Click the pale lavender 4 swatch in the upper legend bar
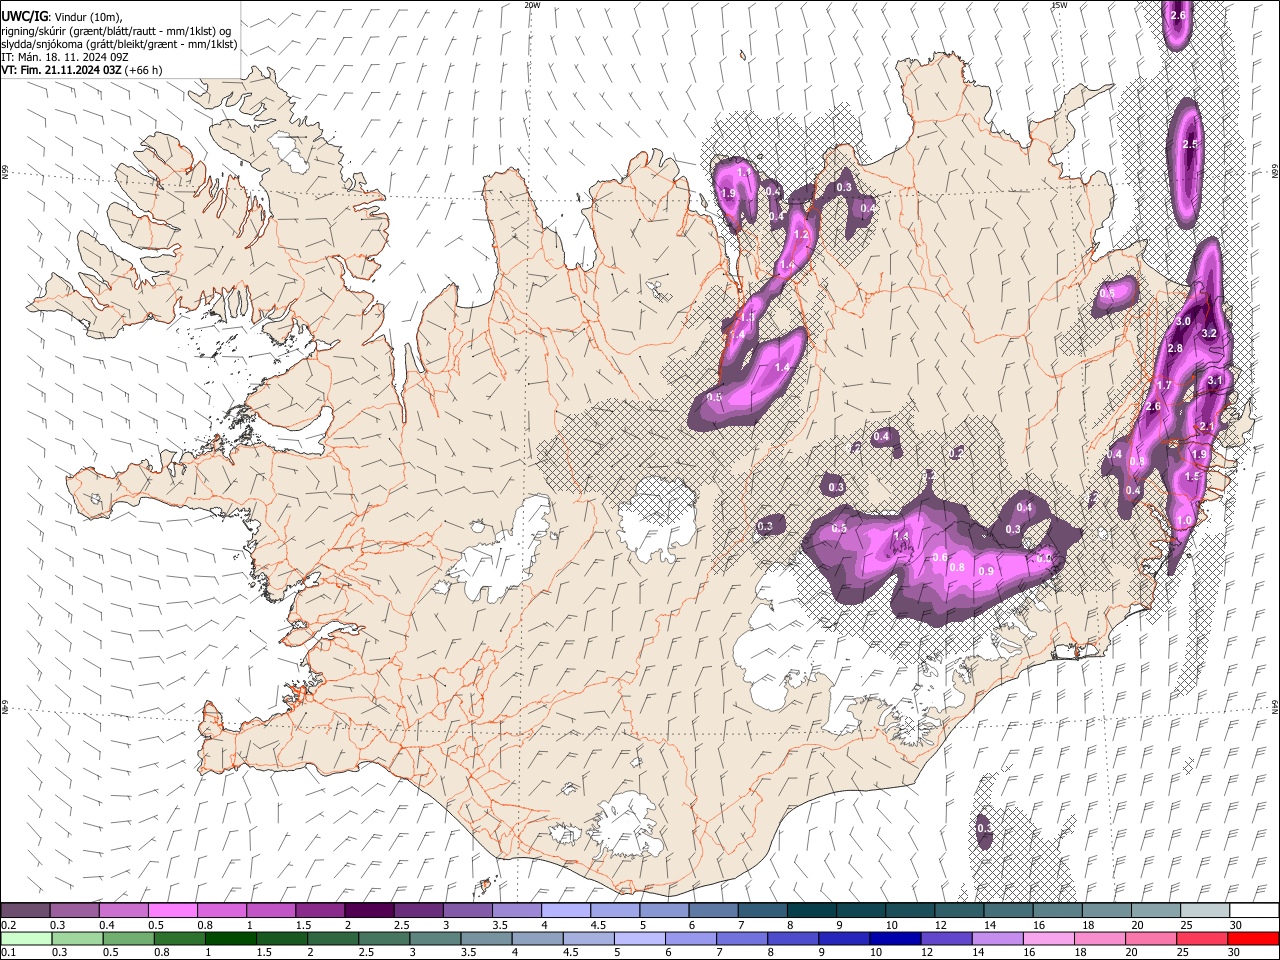This screenshot has width=1280, height=960. tap(566, 911)
